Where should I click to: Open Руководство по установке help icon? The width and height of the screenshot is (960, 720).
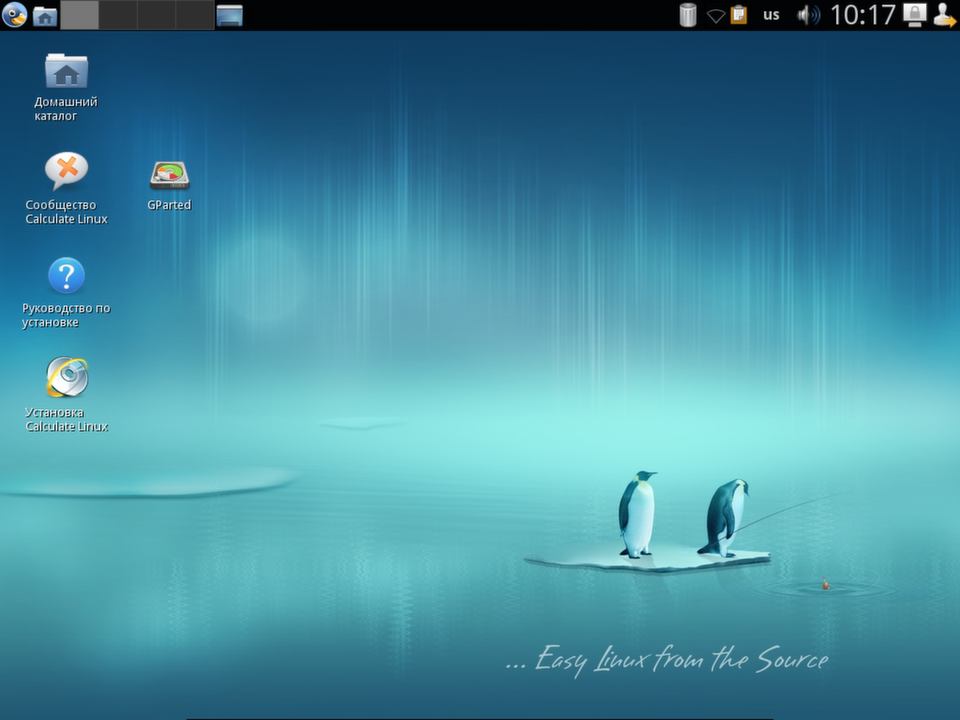pyautogui.click(x=66, y=293)
